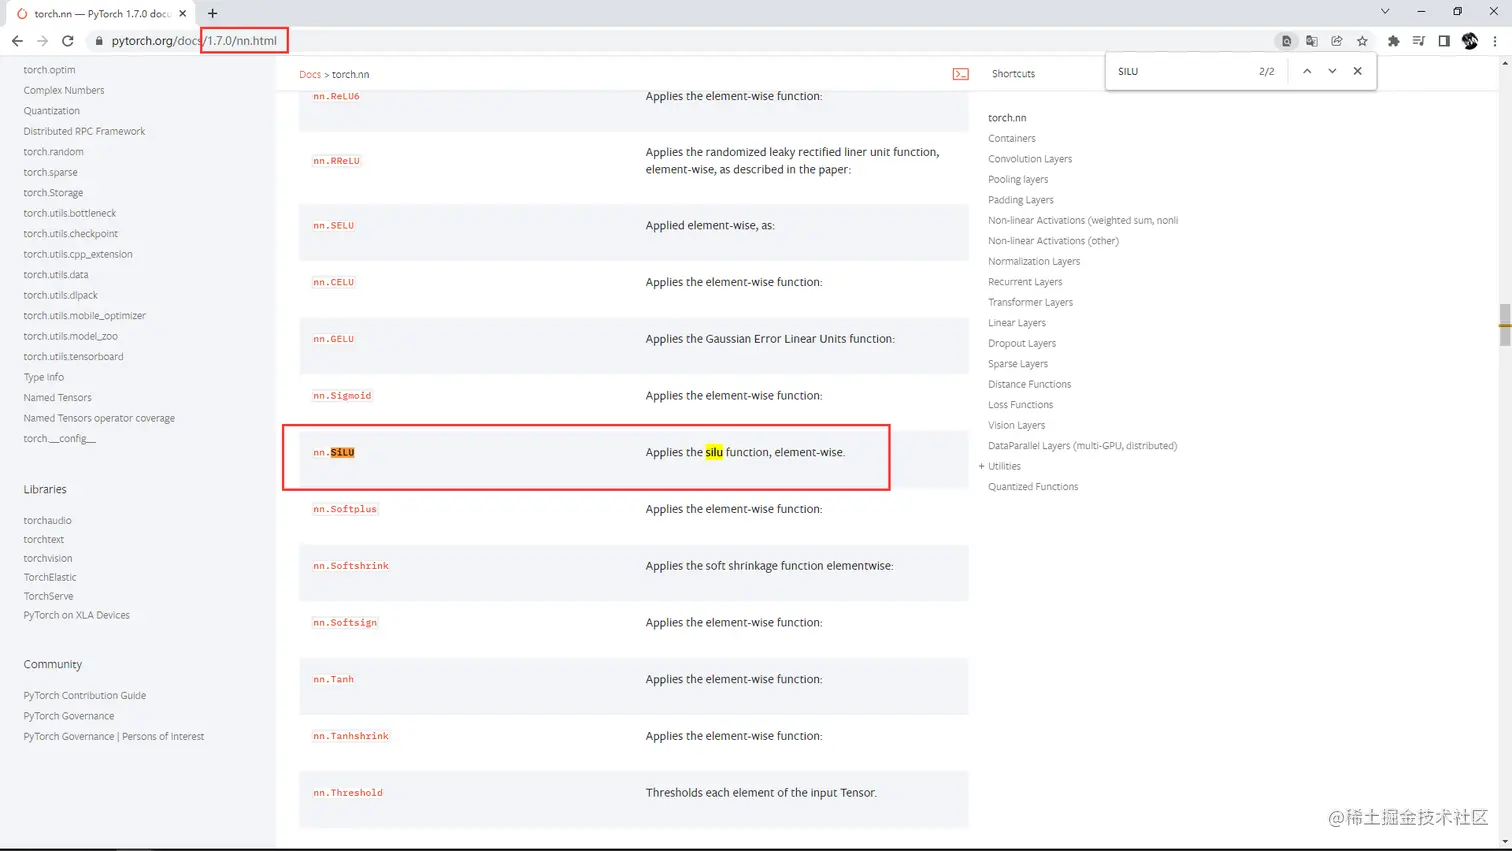The height and width of the screenshot is (851, 1512).
Task: Open the Chrome three-dot menu
Action: 1495,41
